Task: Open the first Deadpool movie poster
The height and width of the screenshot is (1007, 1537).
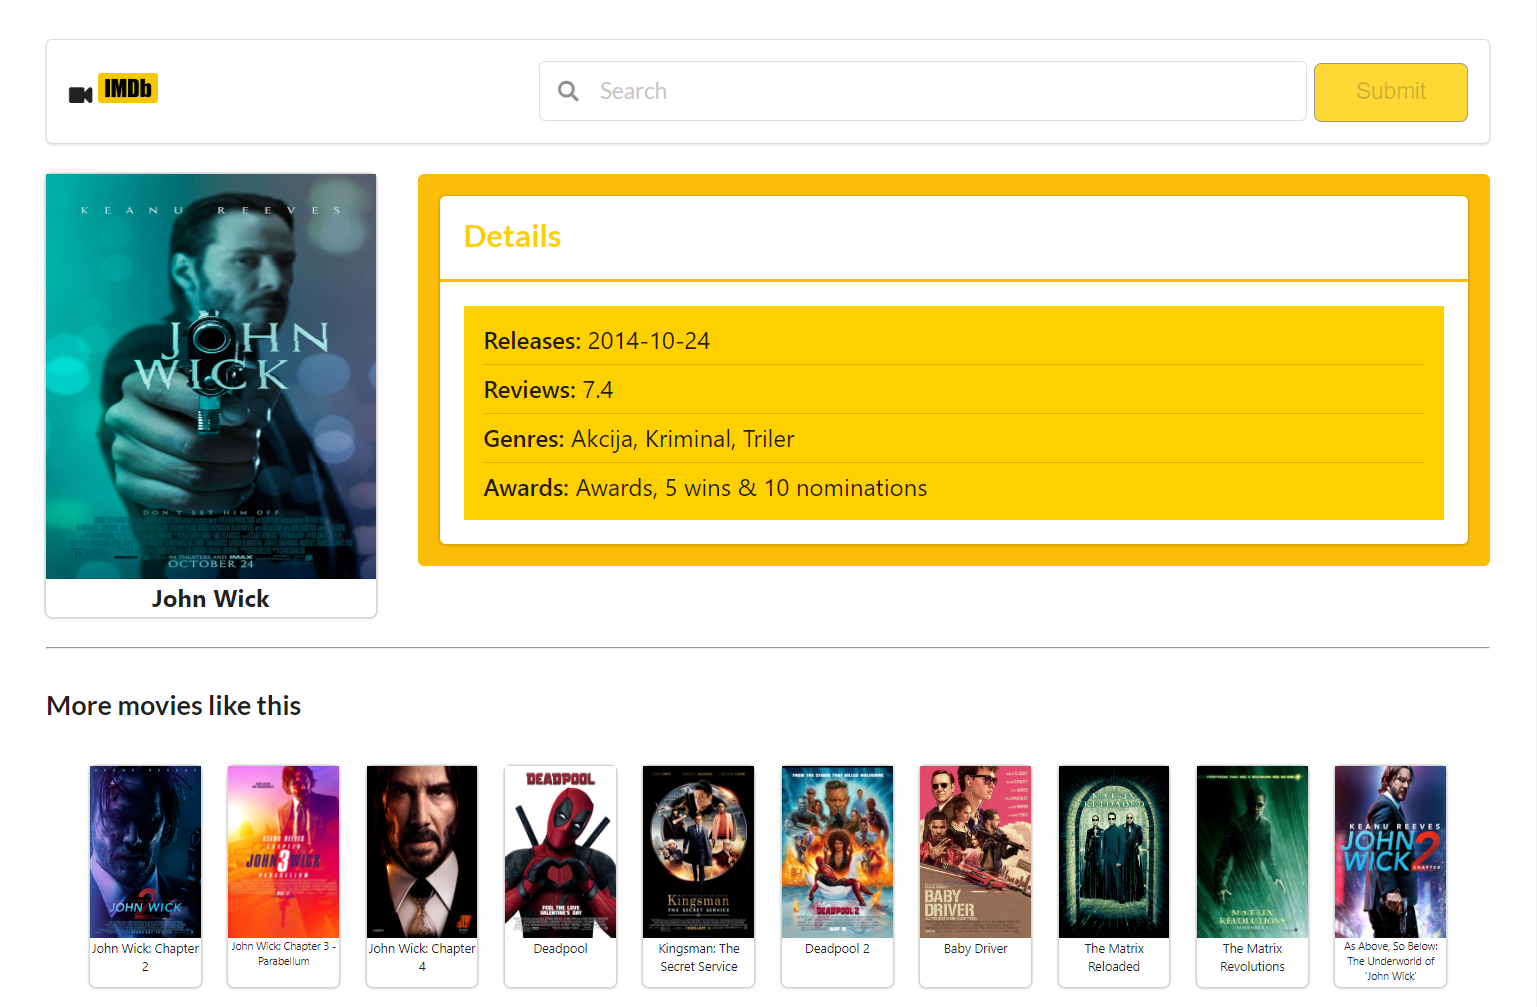Action: [x=560, y=852]
